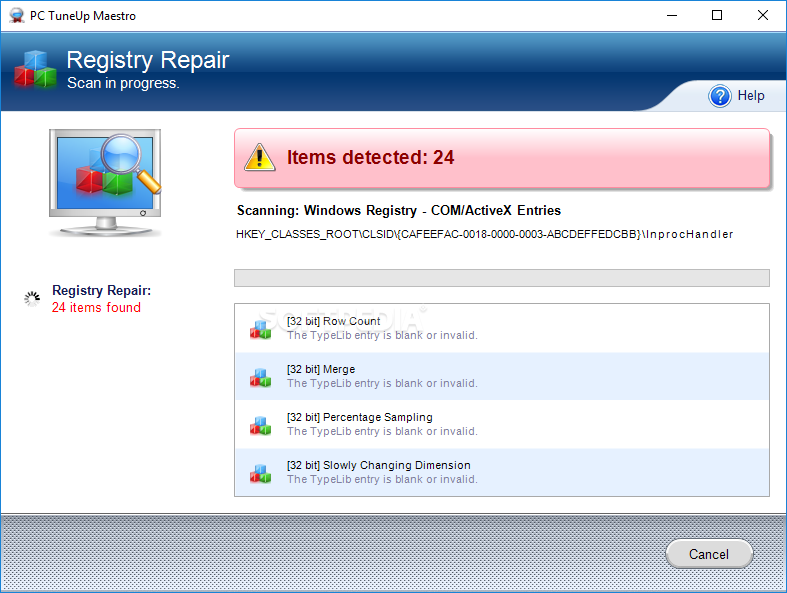
Task: Click the cubes icon beside Merge
Action: pos(260,377)
